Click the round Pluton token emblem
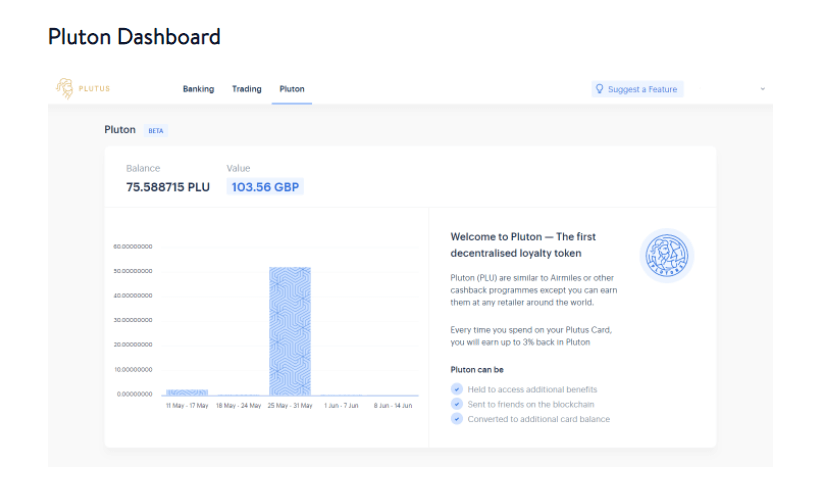 pos(667,256)
